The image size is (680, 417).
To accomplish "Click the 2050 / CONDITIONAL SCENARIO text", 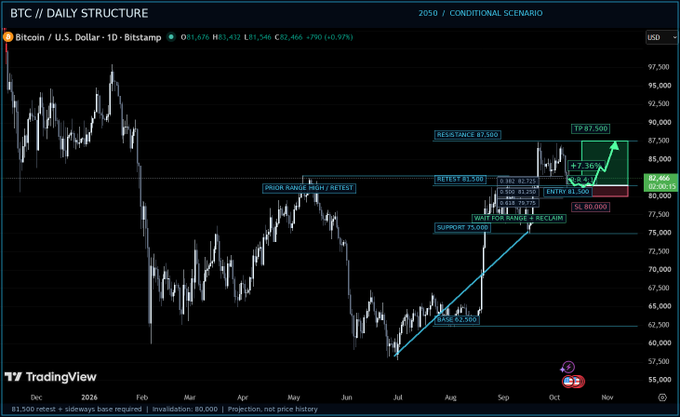I will click(480, 13).
